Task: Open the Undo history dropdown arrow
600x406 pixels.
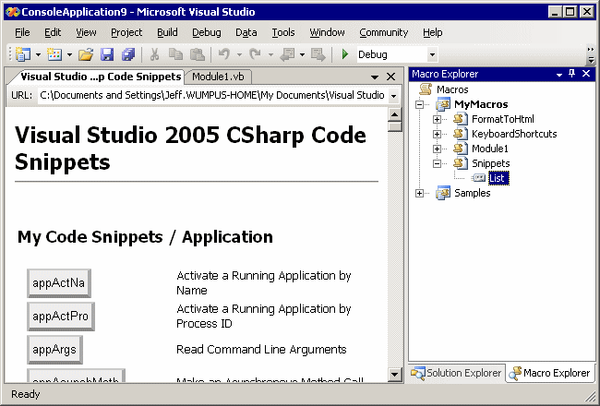Action: click(239, 55)
